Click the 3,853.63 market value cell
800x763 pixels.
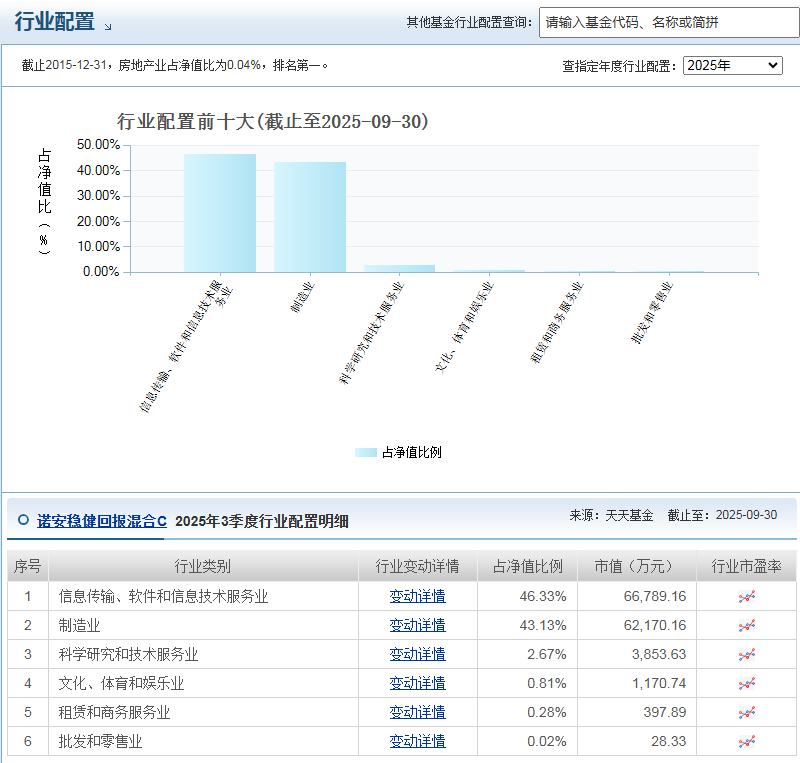637,654
